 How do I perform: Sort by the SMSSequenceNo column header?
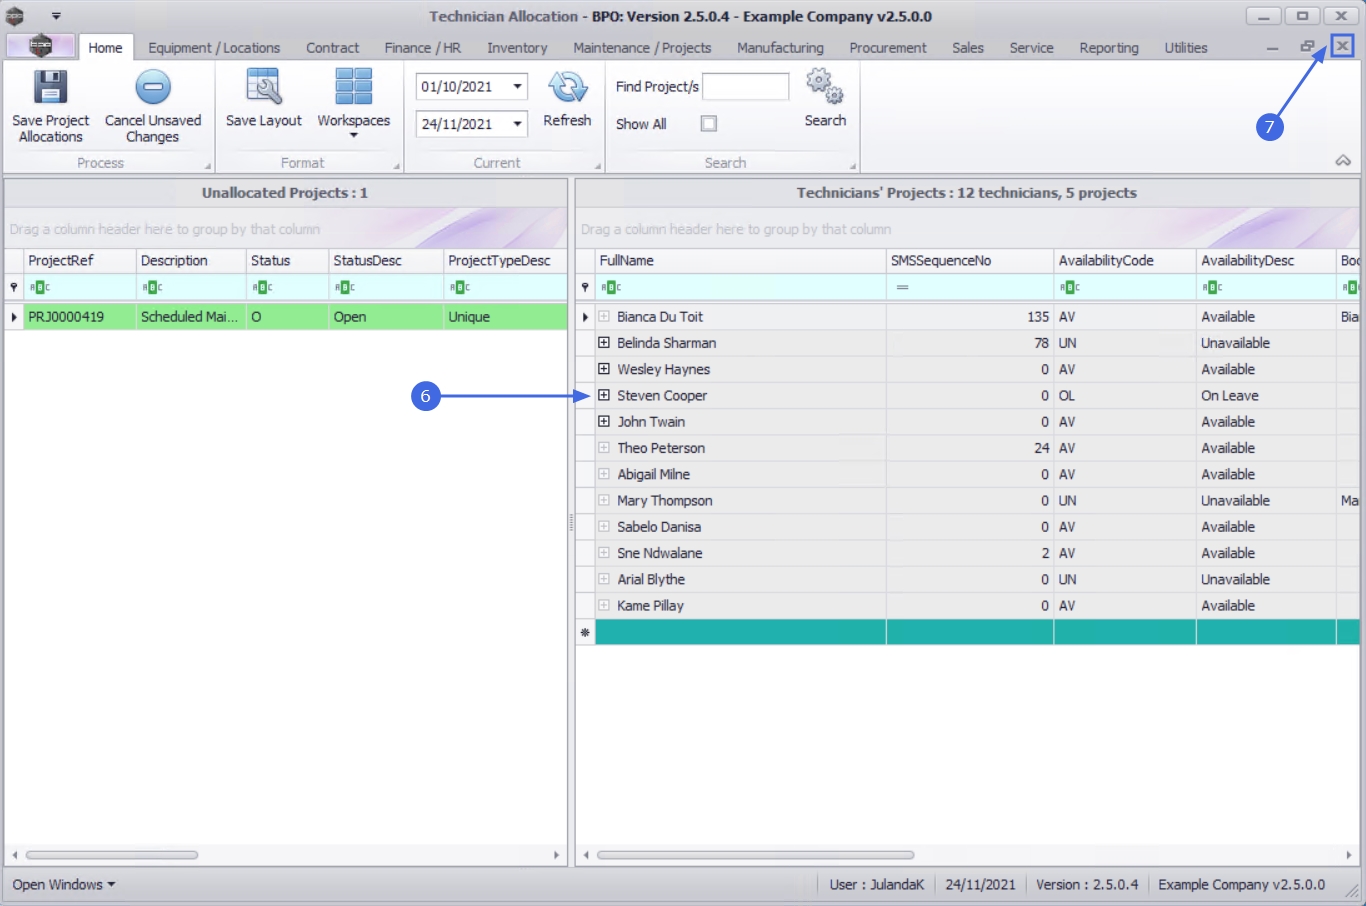[969, 261]
